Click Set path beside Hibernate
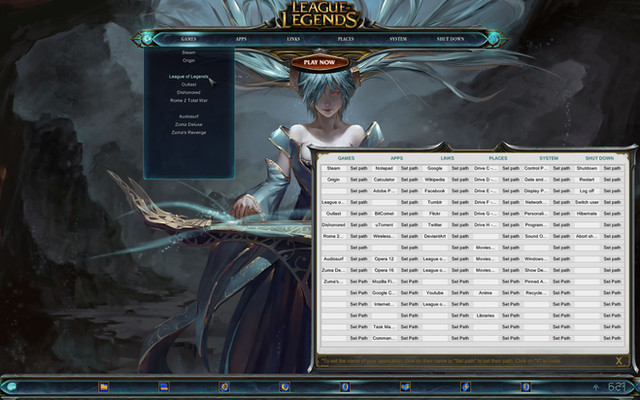Viewport: 640px width, 400px height. tap(612, 213)
